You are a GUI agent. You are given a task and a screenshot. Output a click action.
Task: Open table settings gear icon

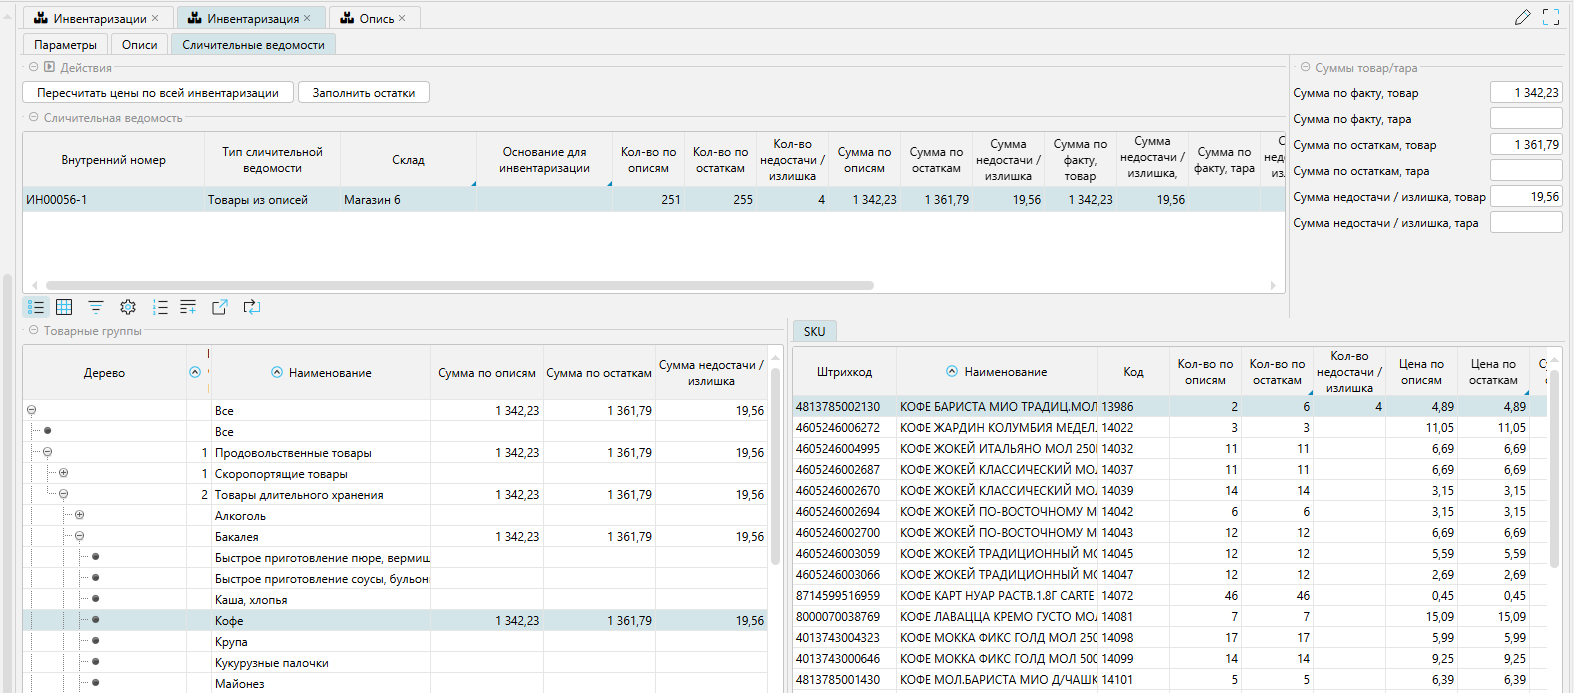click(128, 307)
